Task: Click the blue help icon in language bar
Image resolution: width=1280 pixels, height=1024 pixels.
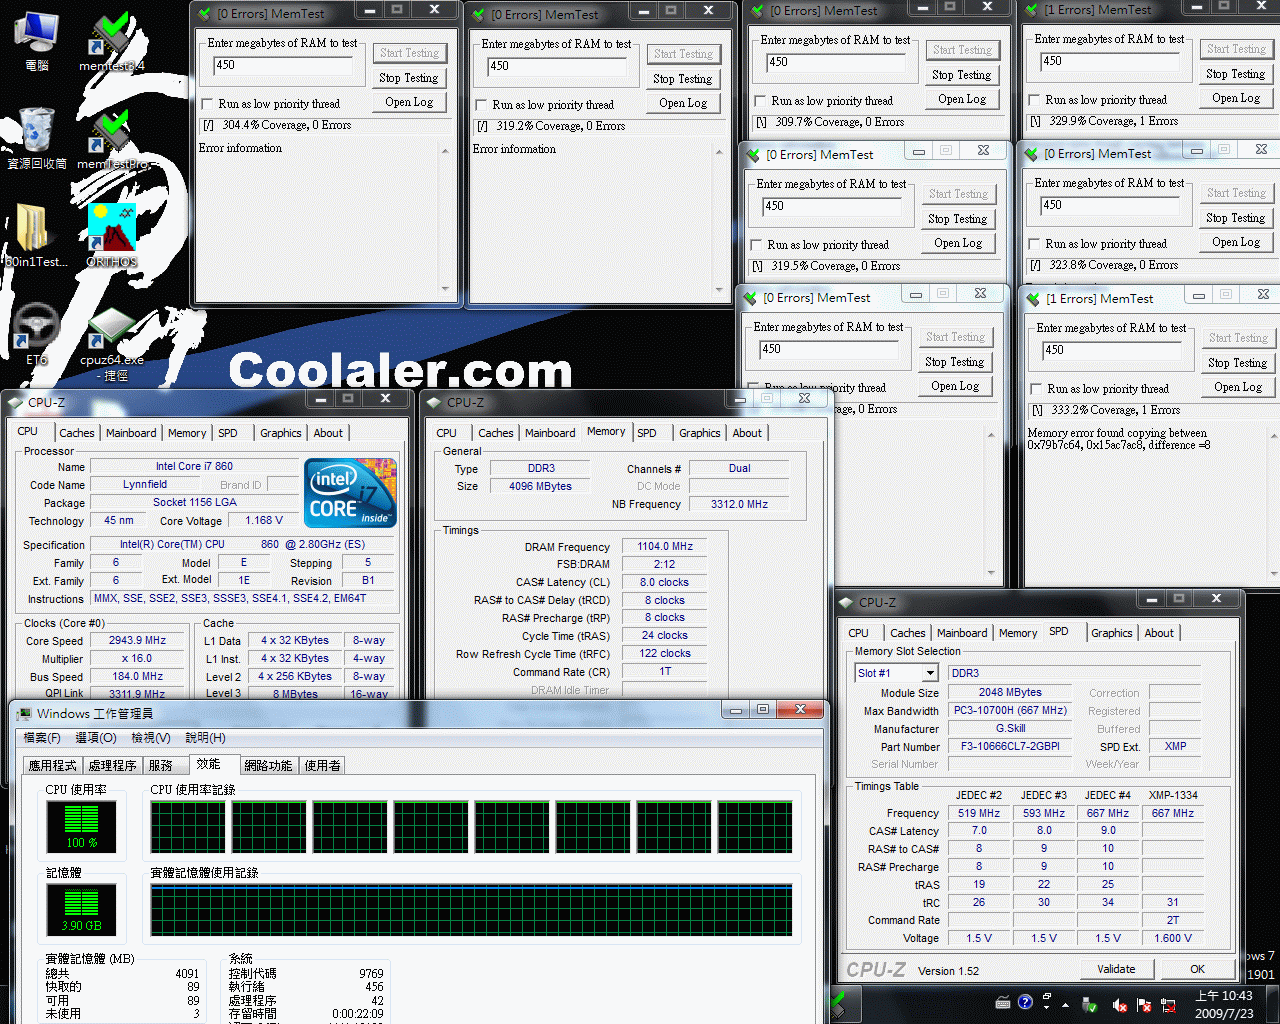Action: 1025,1002
